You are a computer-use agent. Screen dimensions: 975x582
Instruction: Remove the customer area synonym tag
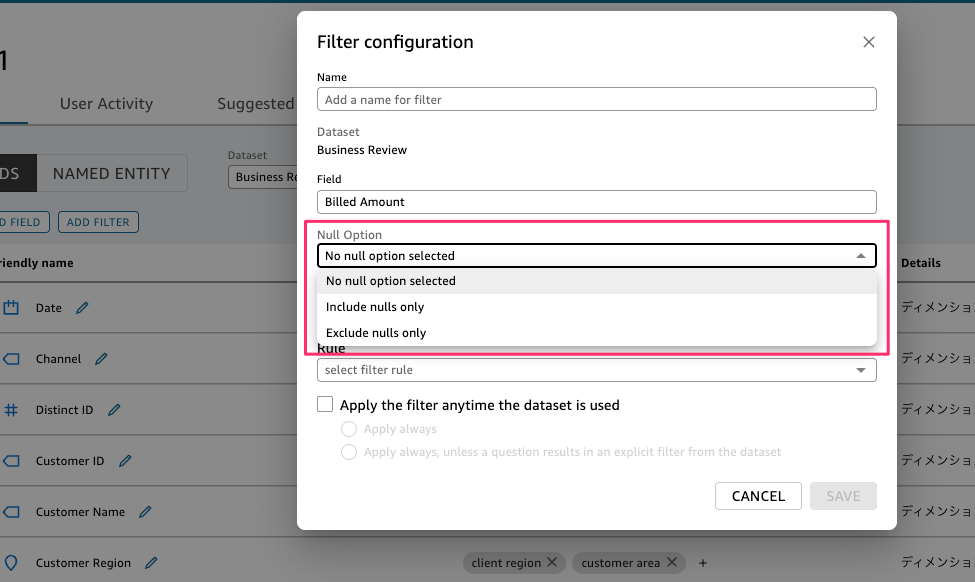click(672, 562)
